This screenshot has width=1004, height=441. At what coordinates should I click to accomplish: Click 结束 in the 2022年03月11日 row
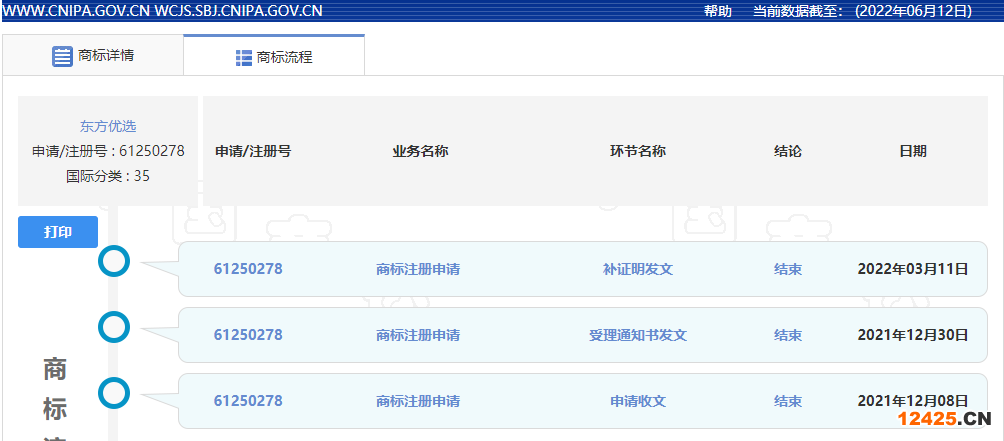(788, 269)
